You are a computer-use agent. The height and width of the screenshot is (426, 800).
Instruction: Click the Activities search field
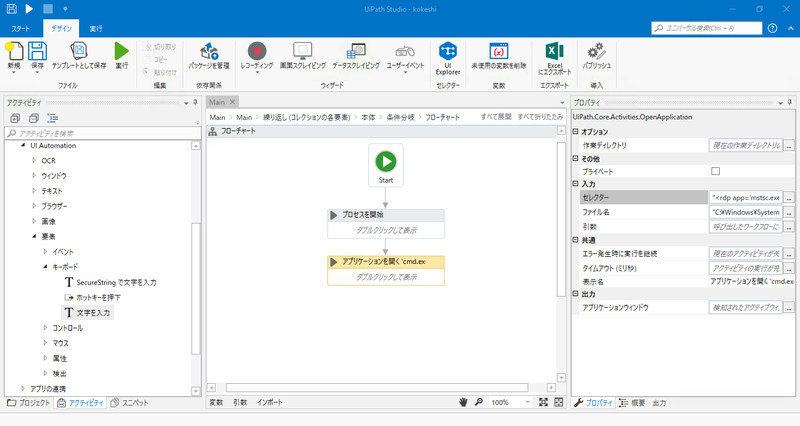(x=103, y=133)
